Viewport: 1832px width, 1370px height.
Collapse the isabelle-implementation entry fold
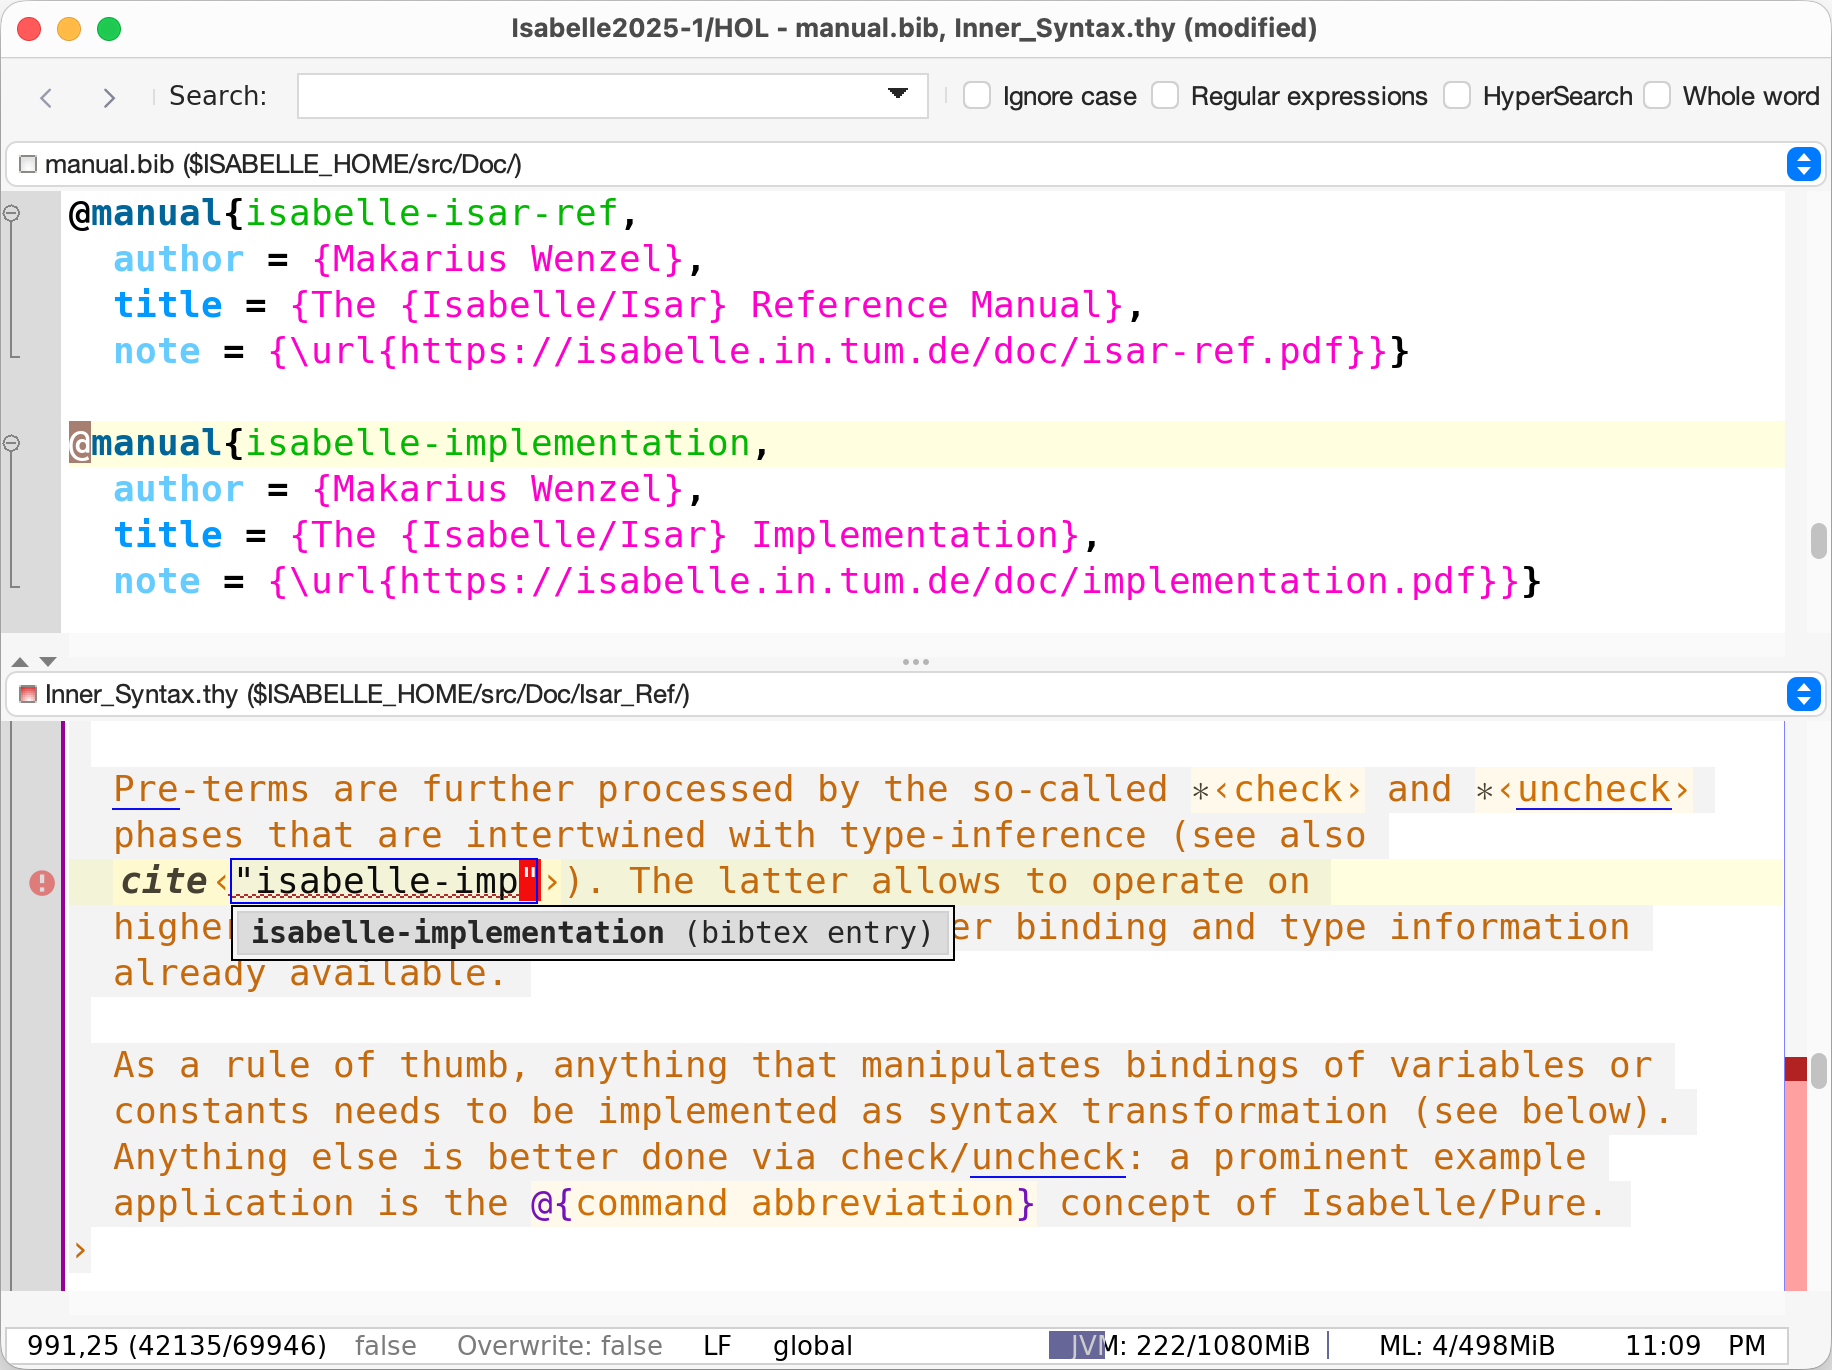coord(12,443)
